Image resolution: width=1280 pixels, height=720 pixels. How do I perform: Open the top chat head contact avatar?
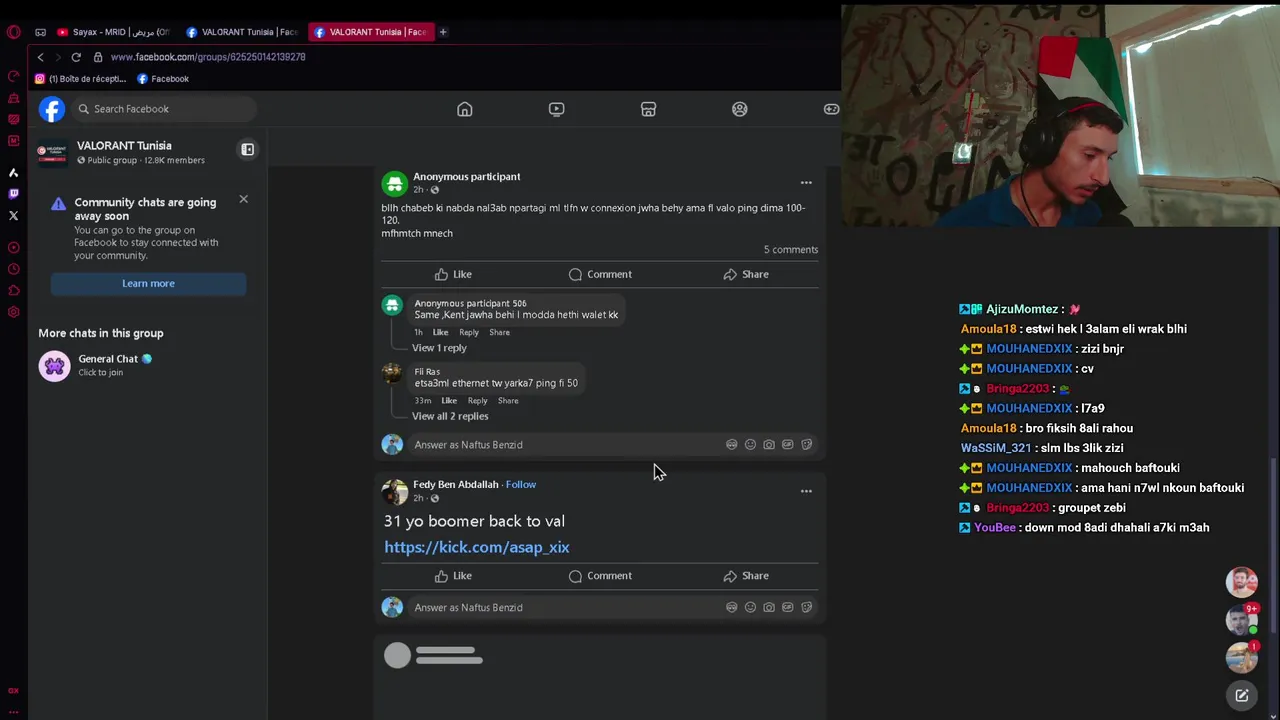pos(1242,582)
